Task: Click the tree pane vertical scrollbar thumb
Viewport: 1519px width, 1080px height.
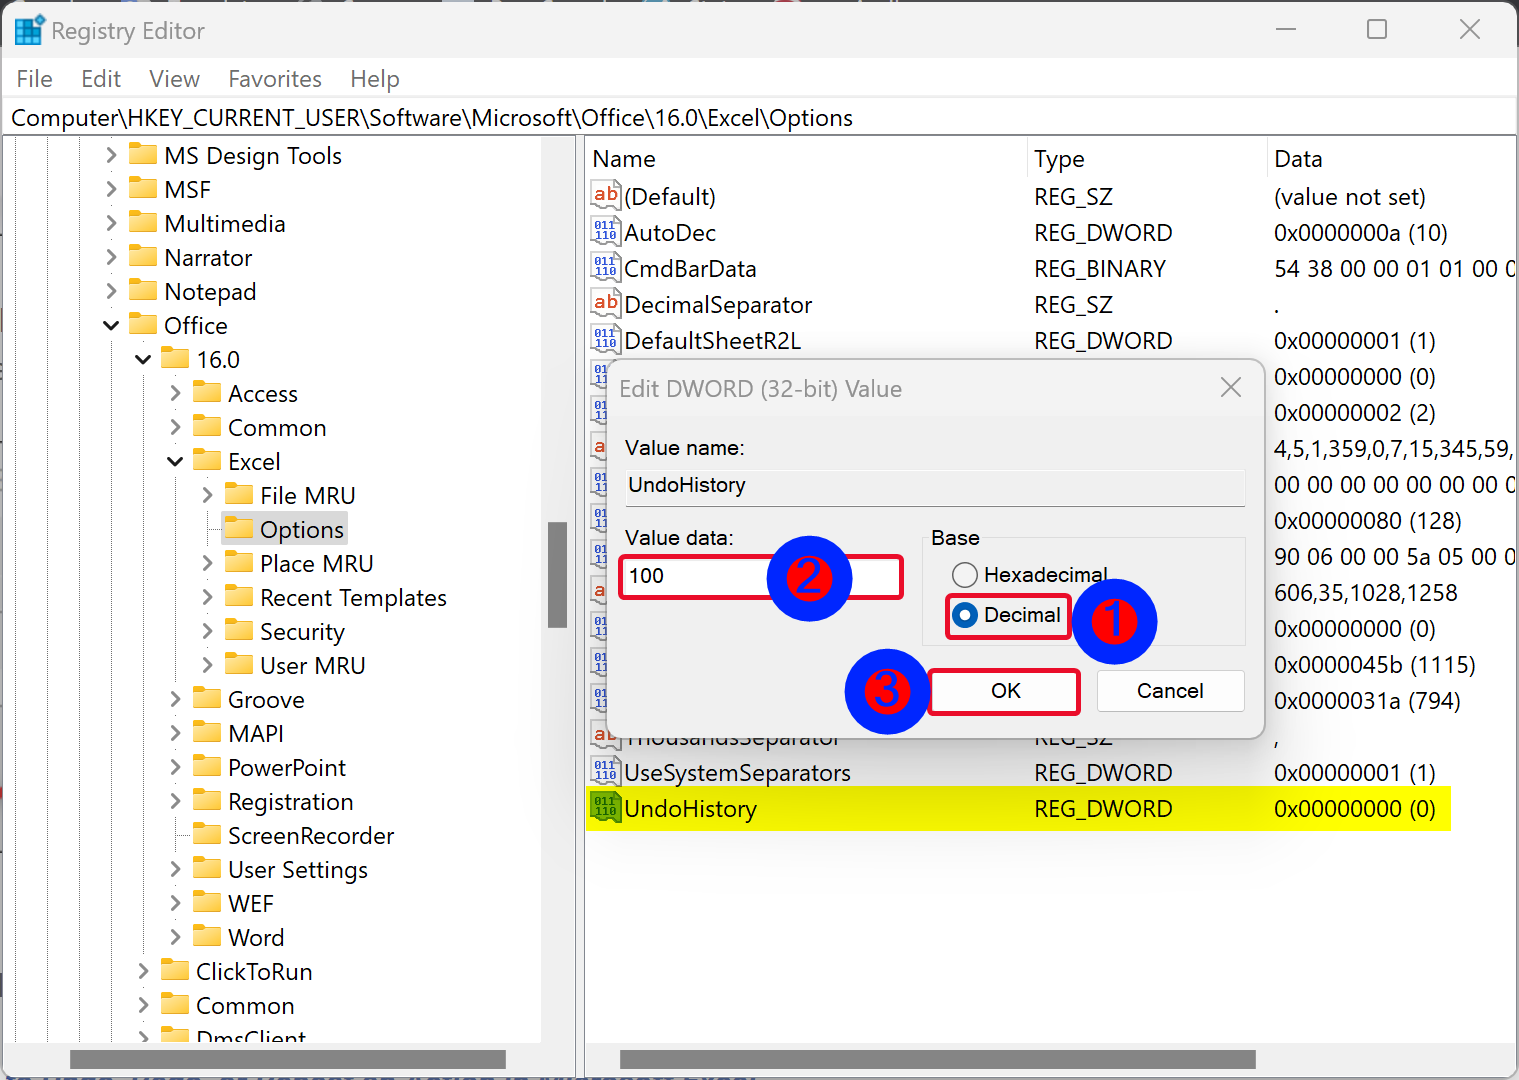Action: pyautogui.click(x=558, y=575)
